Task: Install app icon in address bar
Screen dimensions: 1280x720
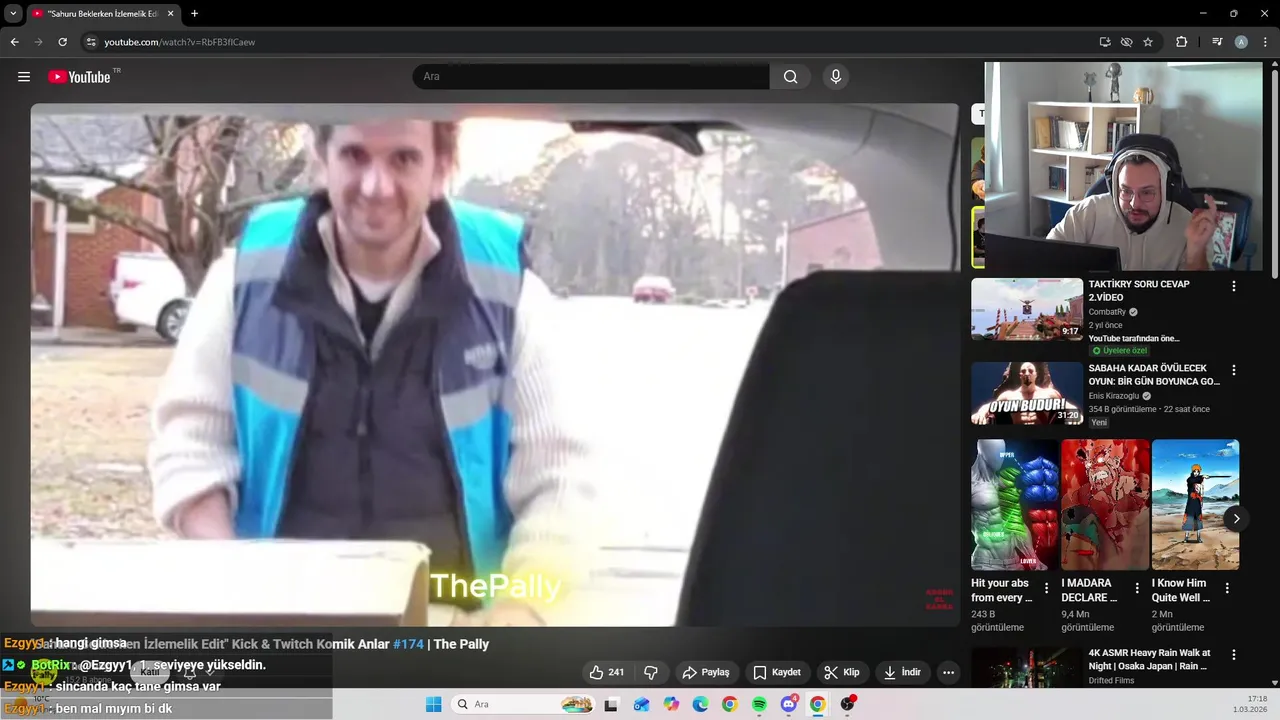Action: pos(1105,42)
